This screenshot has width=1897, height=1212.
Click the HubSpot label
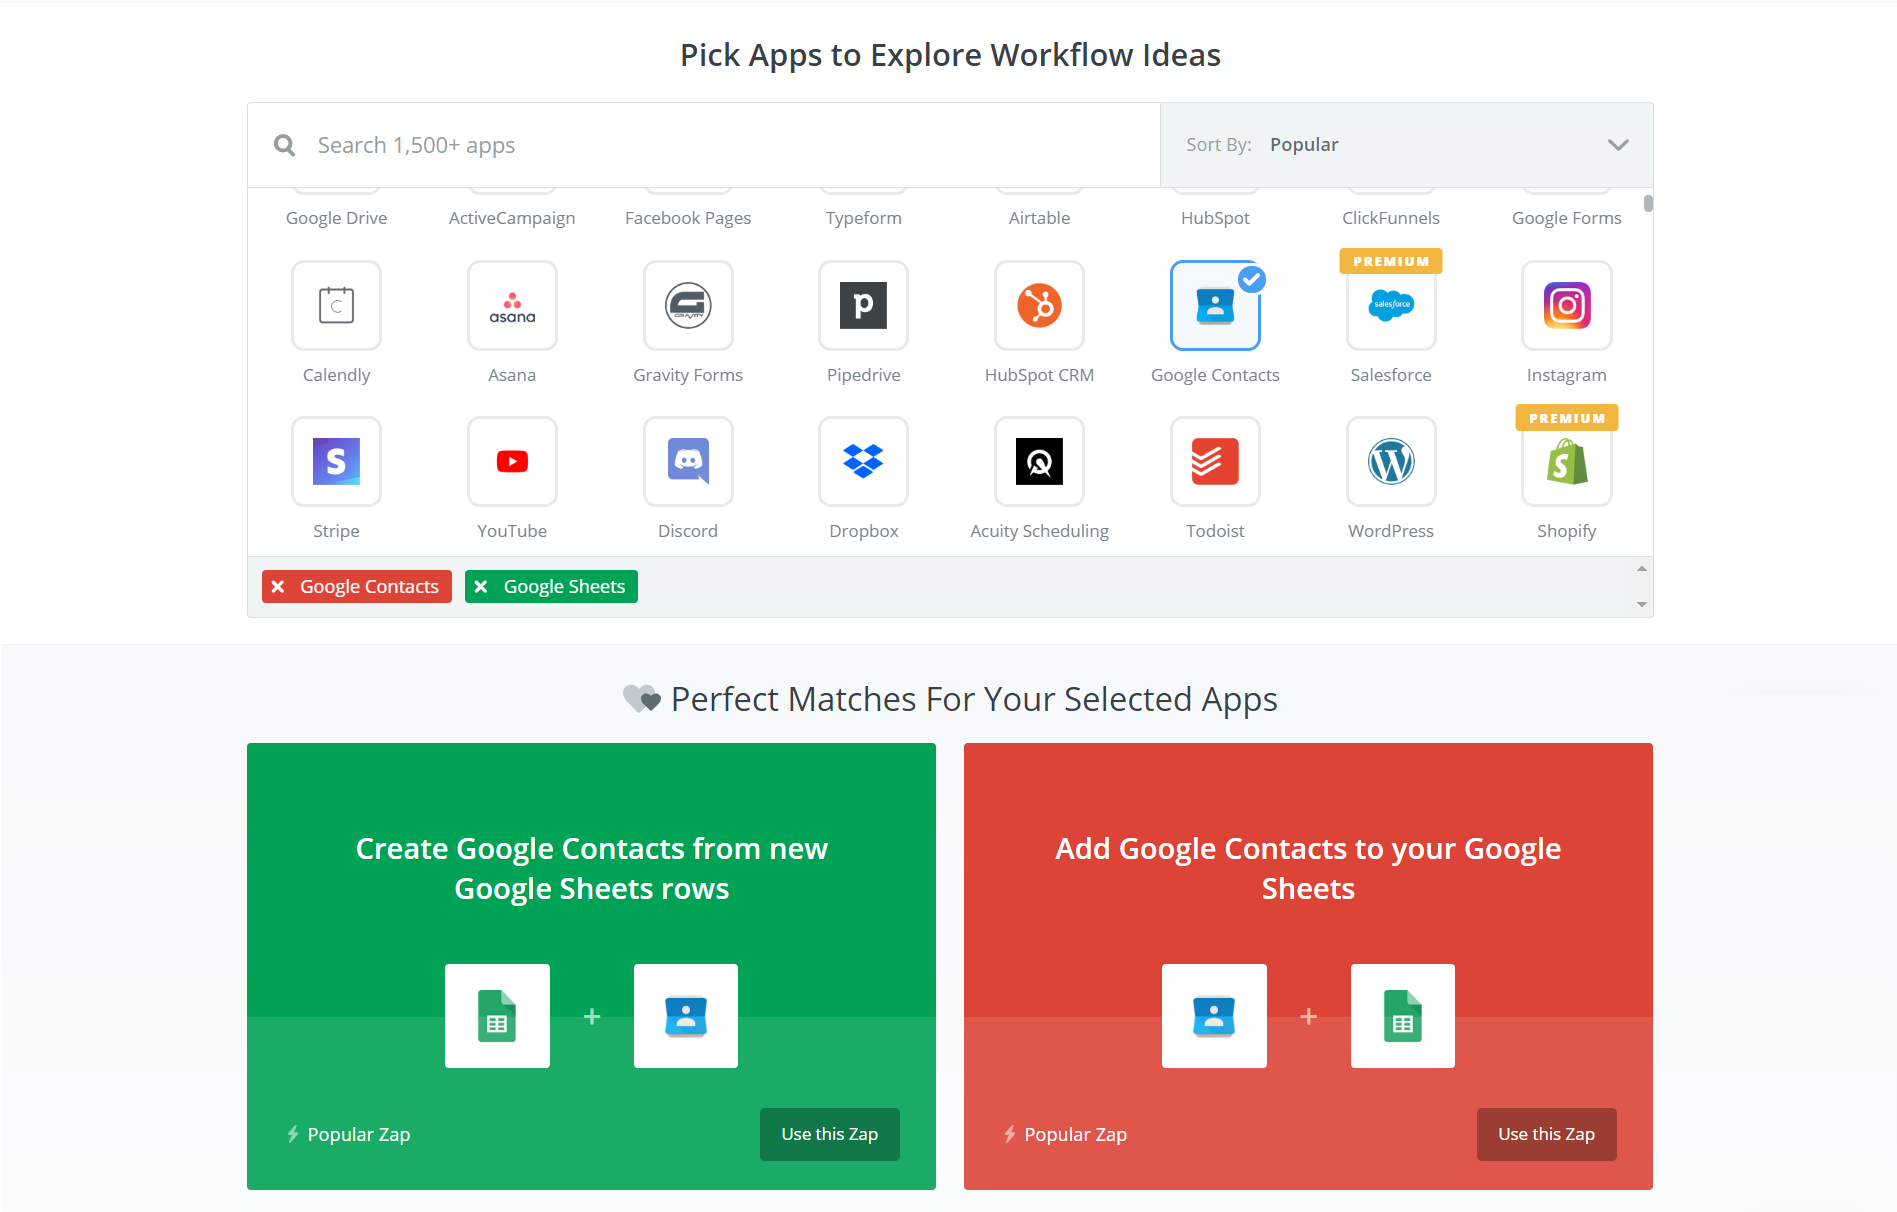[1215, 218]
